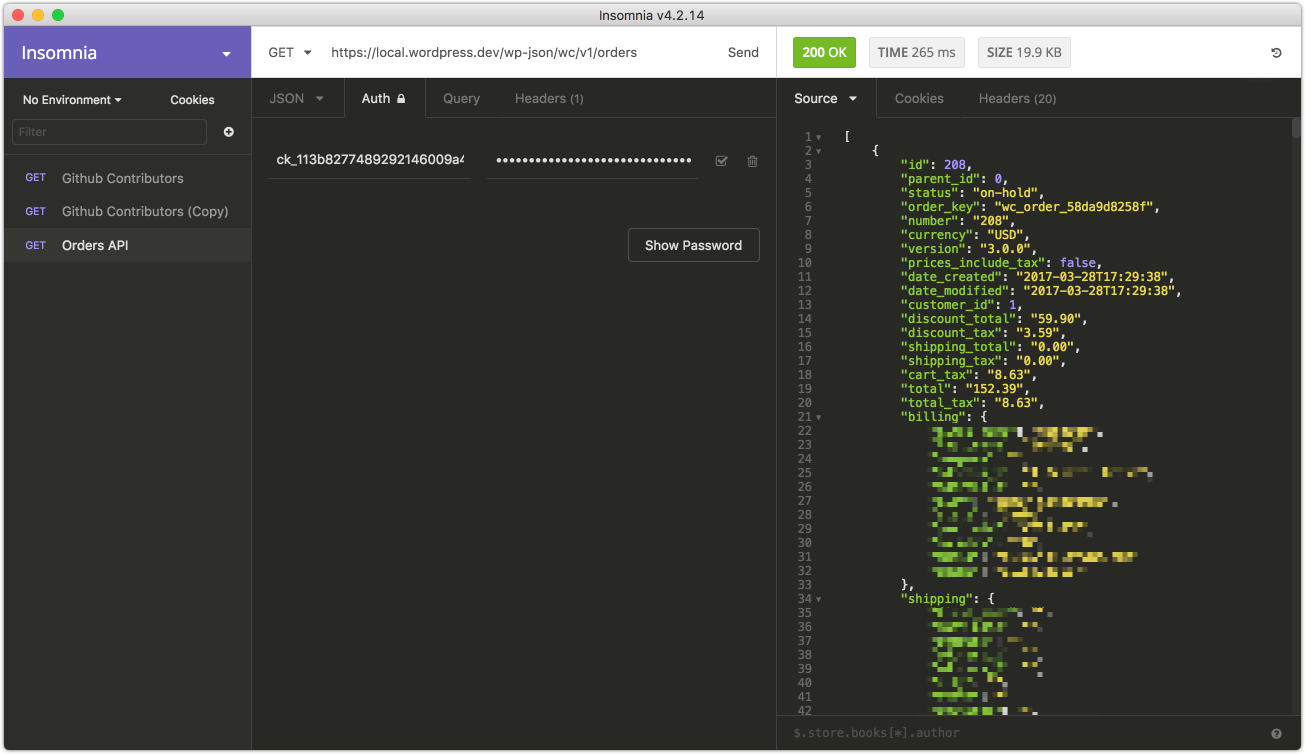The height and width of the screenshot is (754, 1305).
Task: Open the JSON body type dropdown
Action: click(297, 99)
